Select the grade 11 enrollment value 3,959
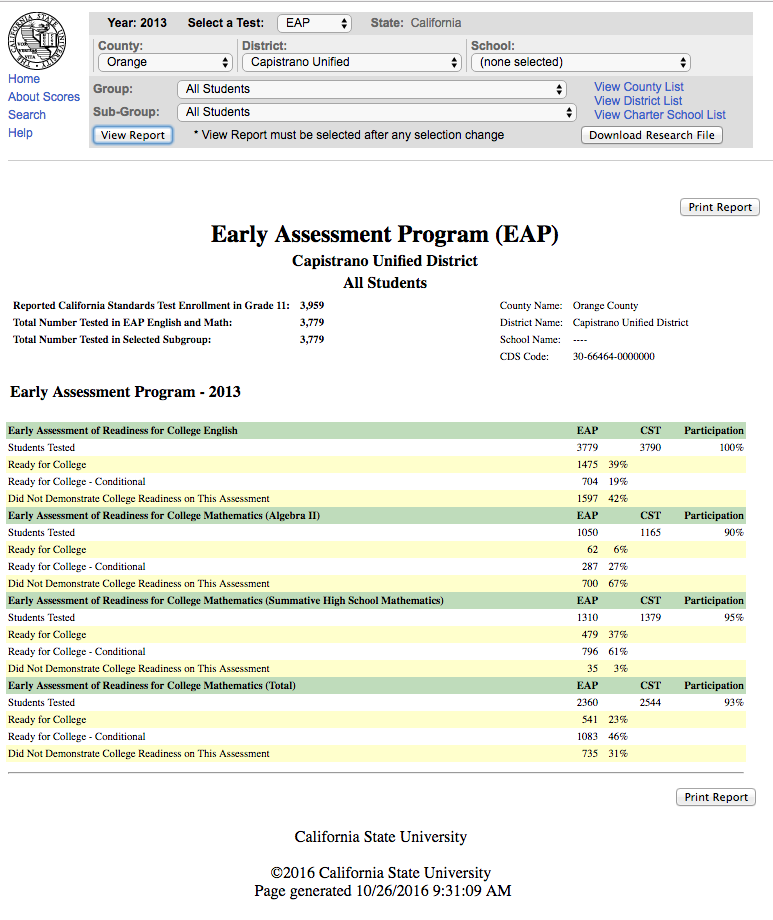The image size is (773, 920). (x=312, y=305)
